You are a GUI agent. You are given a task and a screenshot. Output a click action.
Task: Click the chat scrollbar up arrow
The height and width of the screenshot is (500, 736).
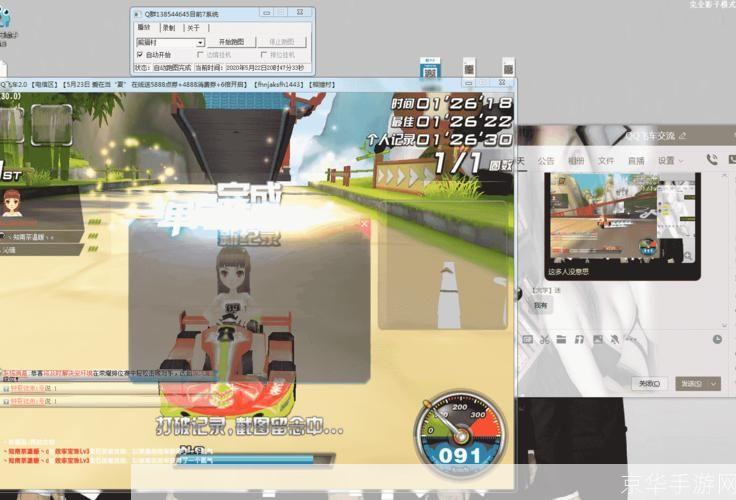[726, 176]
